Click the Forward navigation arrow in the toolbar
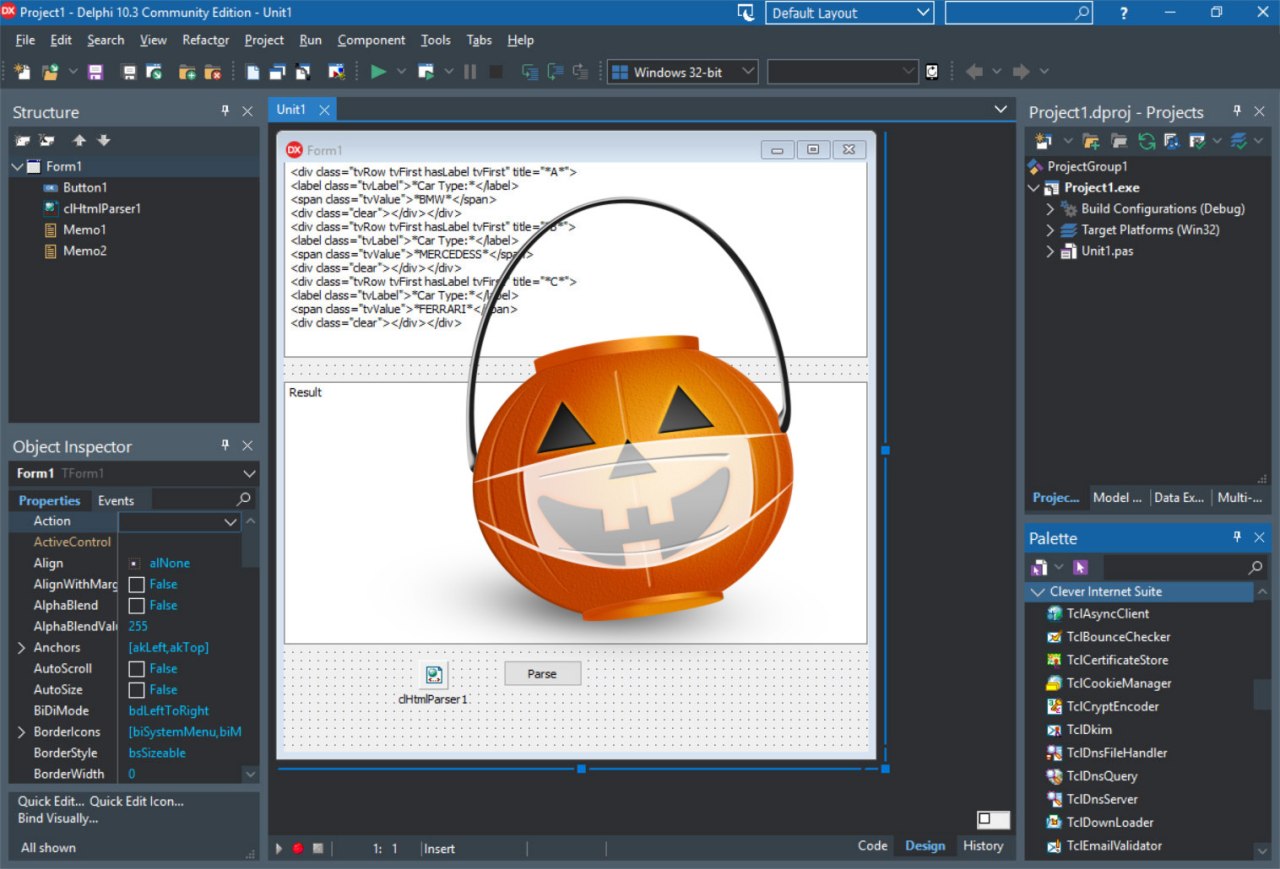 pos(1021,72)
